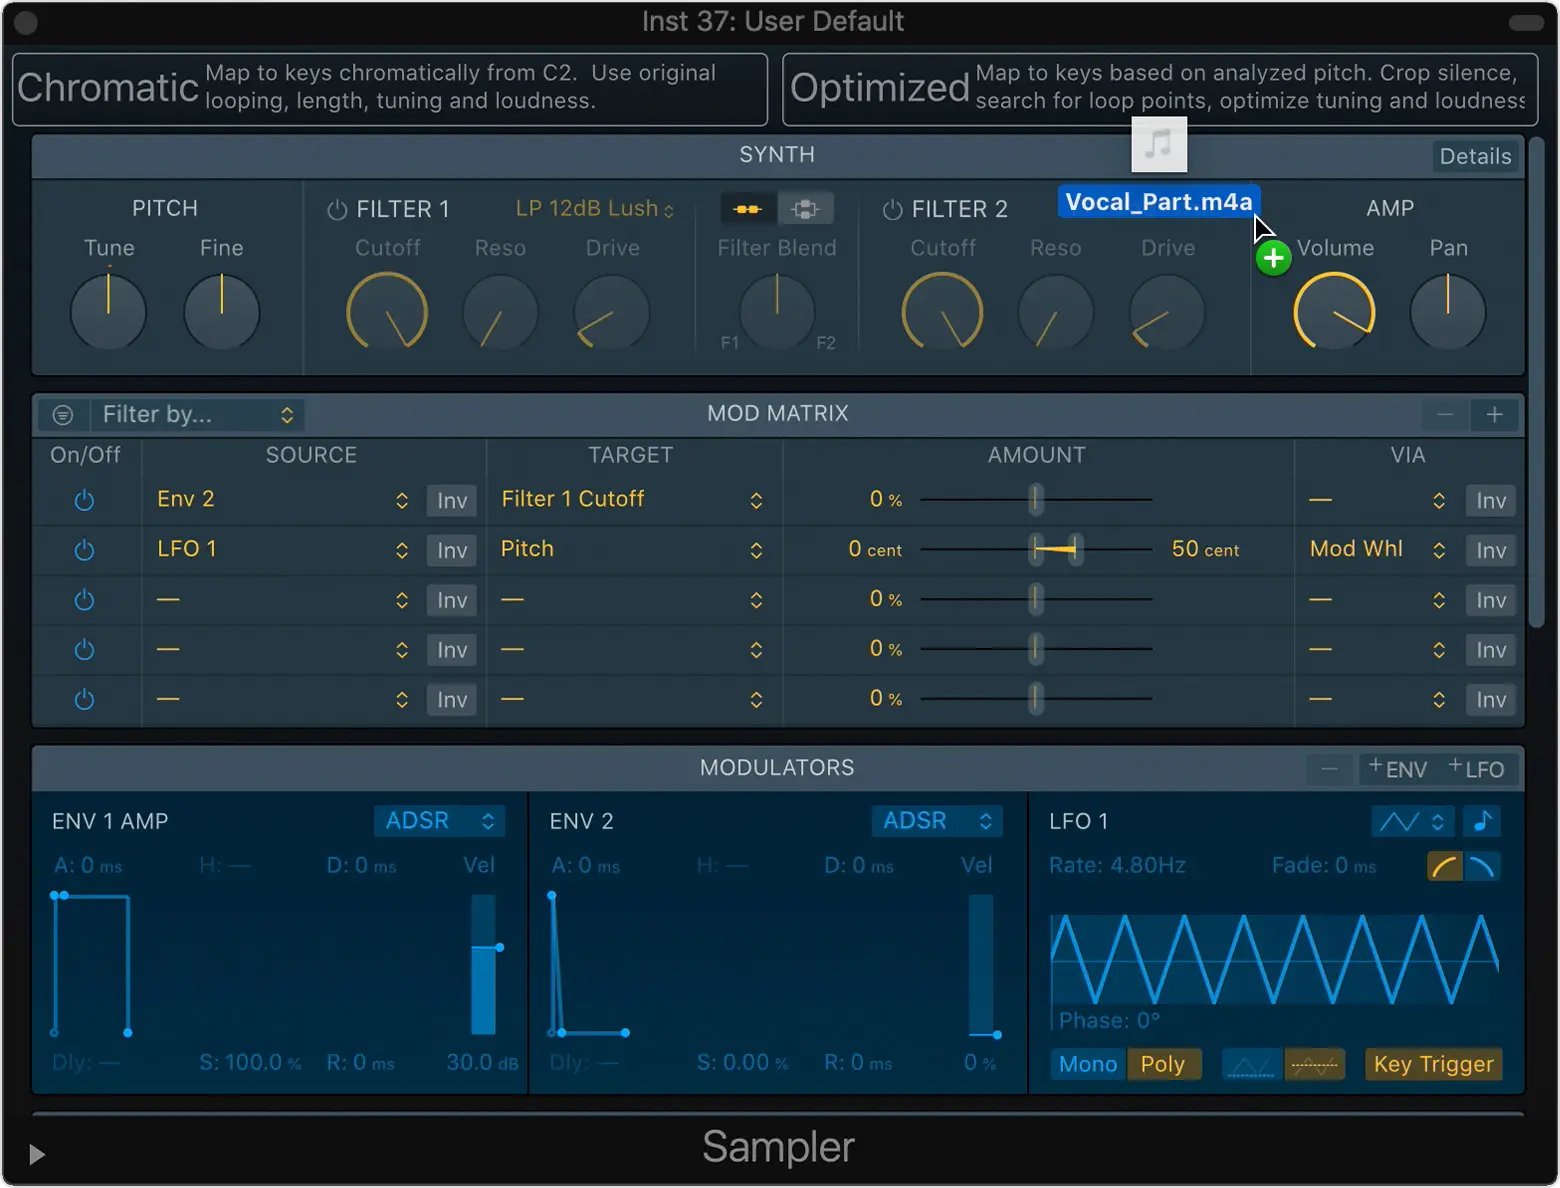Viewport: 1560px width, 1188px height.
Task: Disable the Env 2 routing power button
Action: (85, 500)
